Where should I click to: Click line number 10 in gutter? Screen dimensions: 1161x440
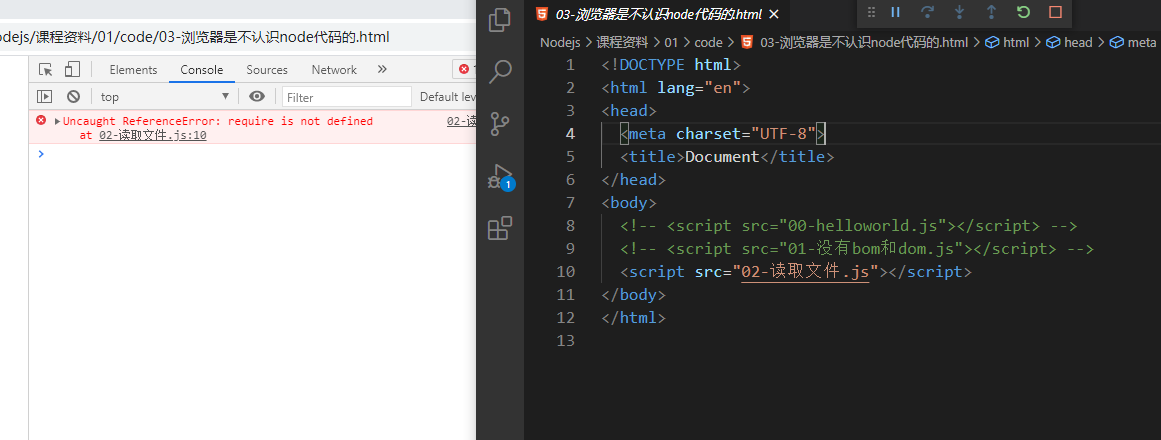(x=566, y=272)
